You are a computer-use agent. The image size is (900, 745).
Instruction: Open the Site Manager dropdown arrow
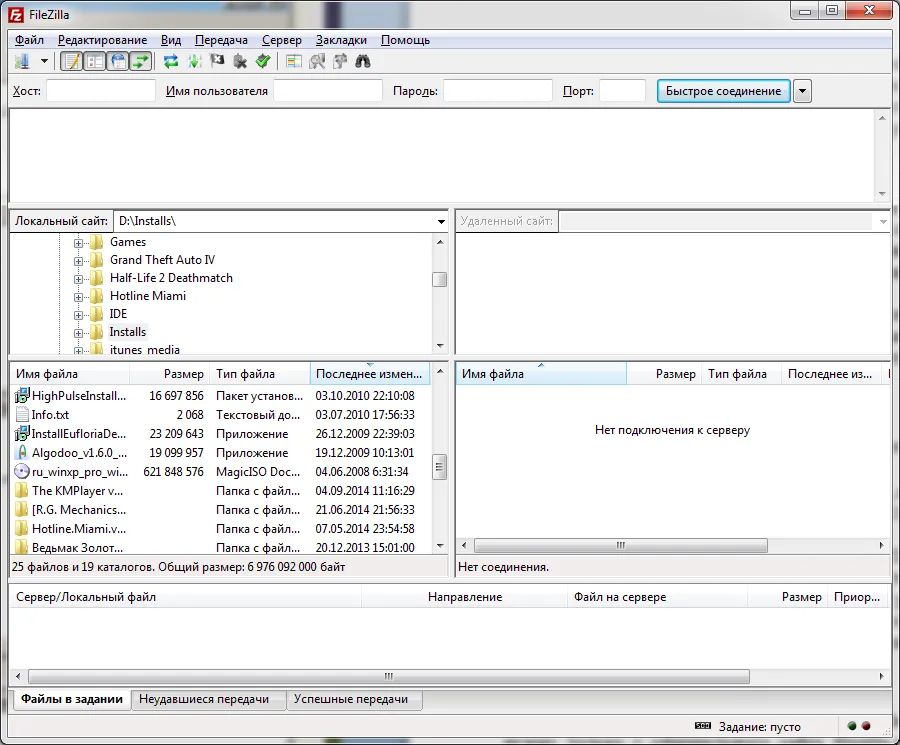pyautogui.click(x=44, y=61)
